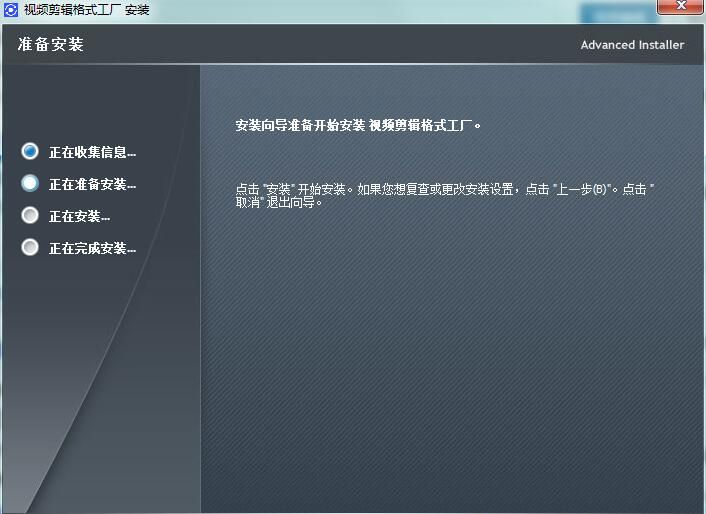This screenshot has width=706, height=514.
Task: Select the 正在完成安装 step indicator circle
Action: click(30, 247)
